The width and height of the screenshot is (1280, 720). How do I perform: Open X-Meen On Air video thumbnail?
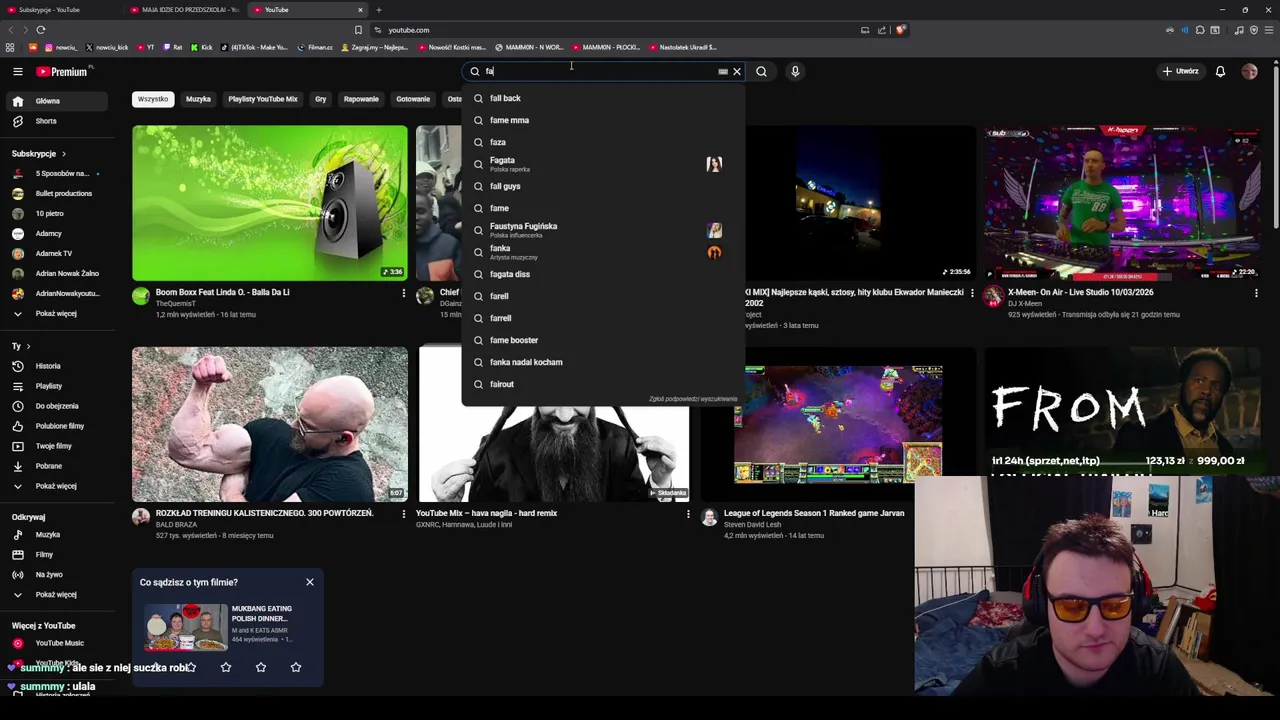pyautogui.click(x=1121, y=203)
